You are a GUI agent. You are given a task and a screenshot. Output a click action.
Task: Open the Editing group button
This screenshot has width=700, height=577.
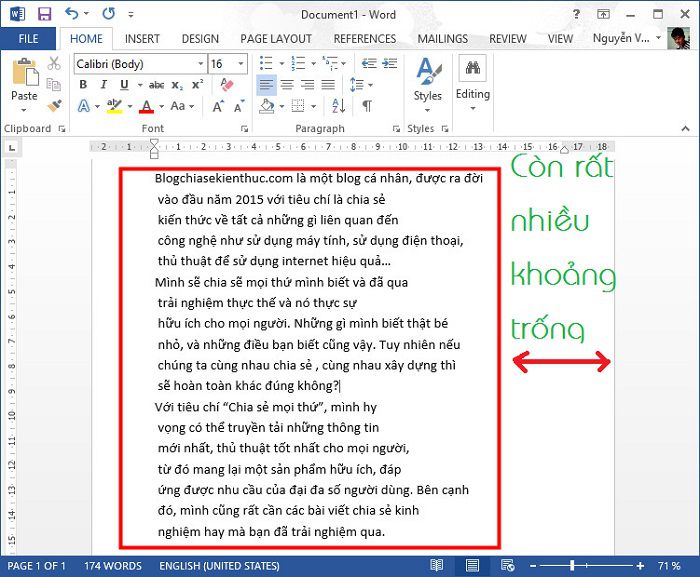[473, 84]
